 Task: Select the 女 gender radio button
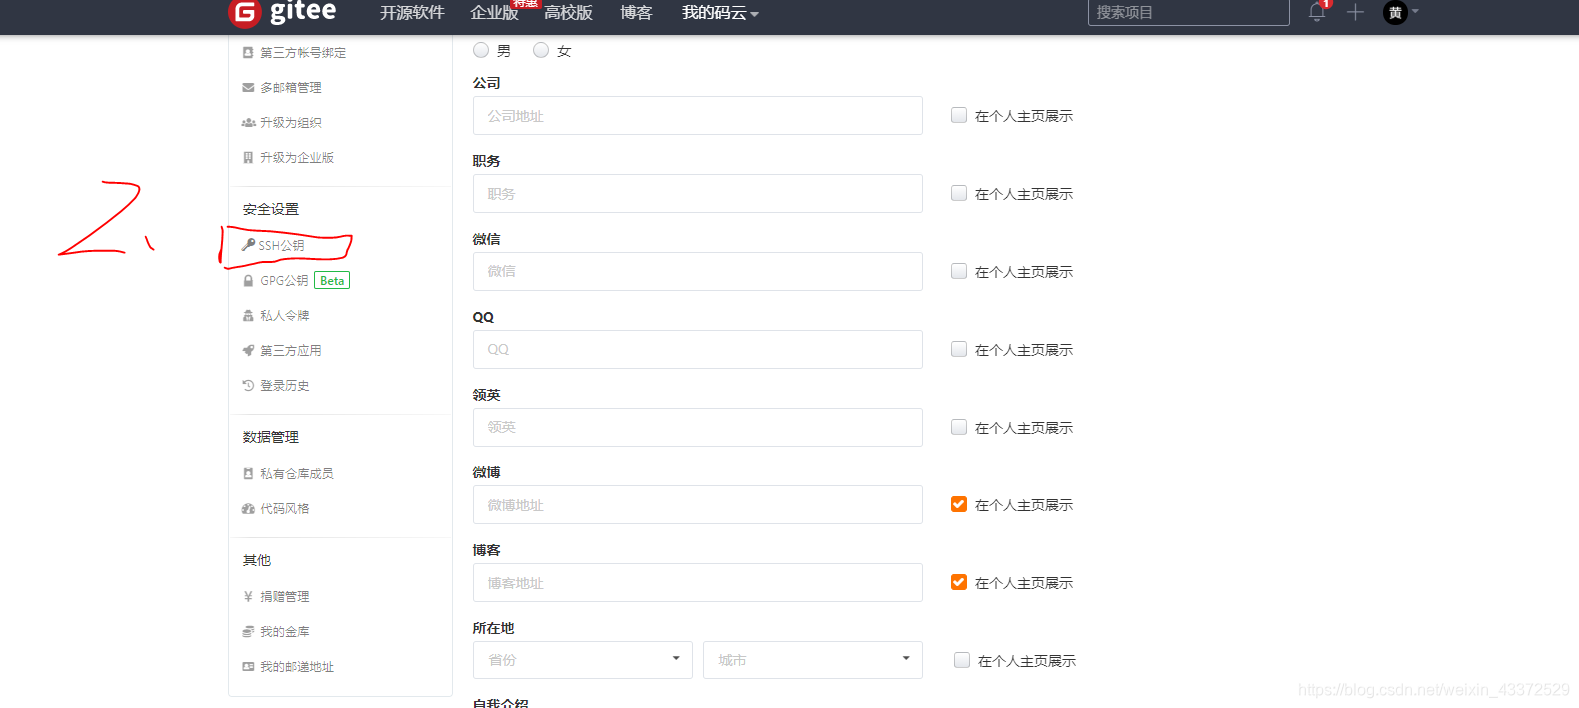pyautogui.click(x=541, y=50)
